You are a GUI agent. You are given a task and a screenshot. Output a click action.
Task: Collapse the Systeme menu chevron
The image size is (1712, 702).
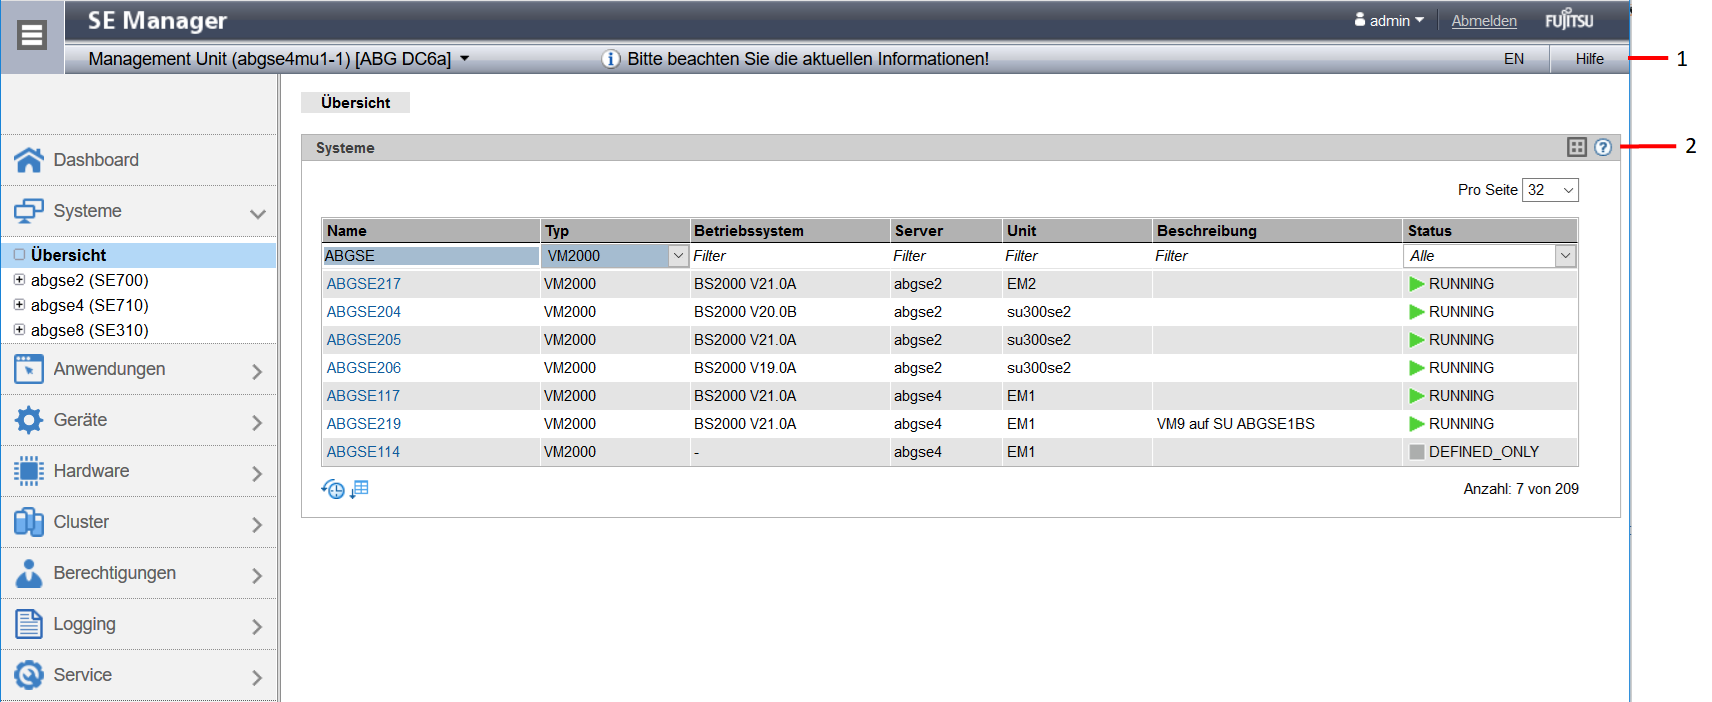pyautogui.click(x=258, y=213)
